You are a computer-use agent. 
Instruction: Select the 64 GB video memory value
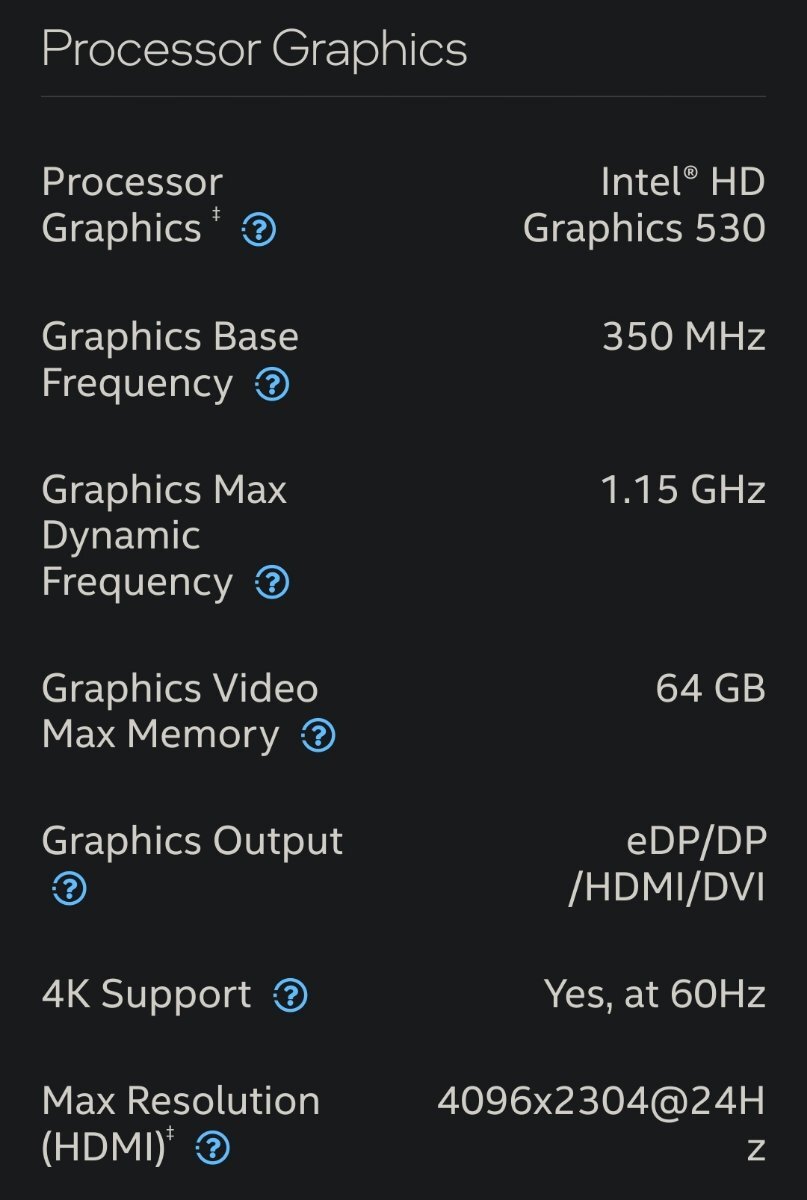coord(711,689)
